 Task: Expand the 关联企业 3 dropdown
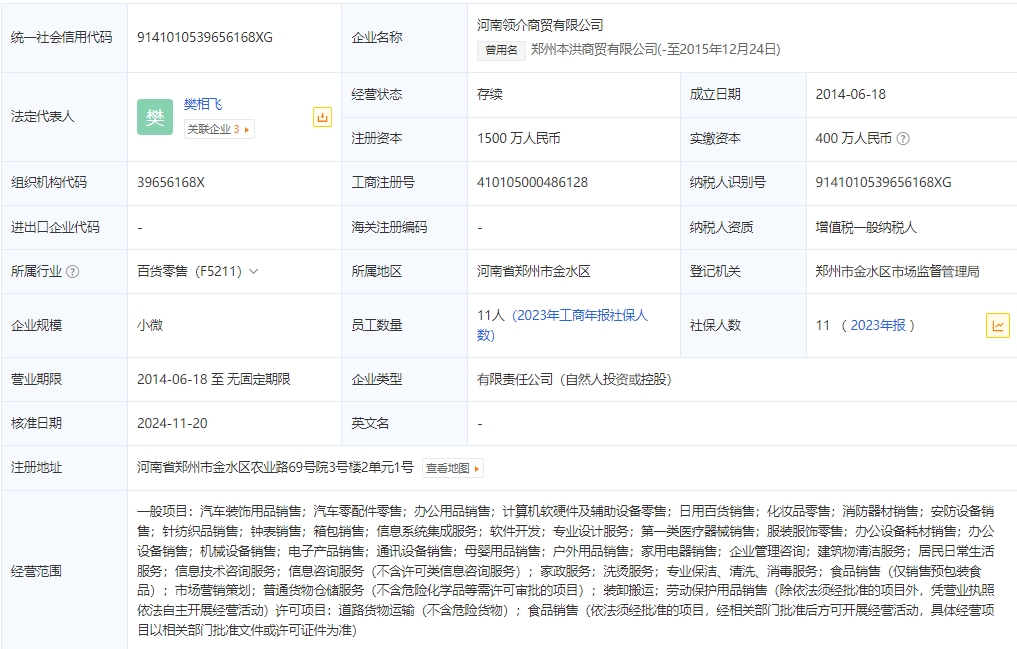(218, 129)
